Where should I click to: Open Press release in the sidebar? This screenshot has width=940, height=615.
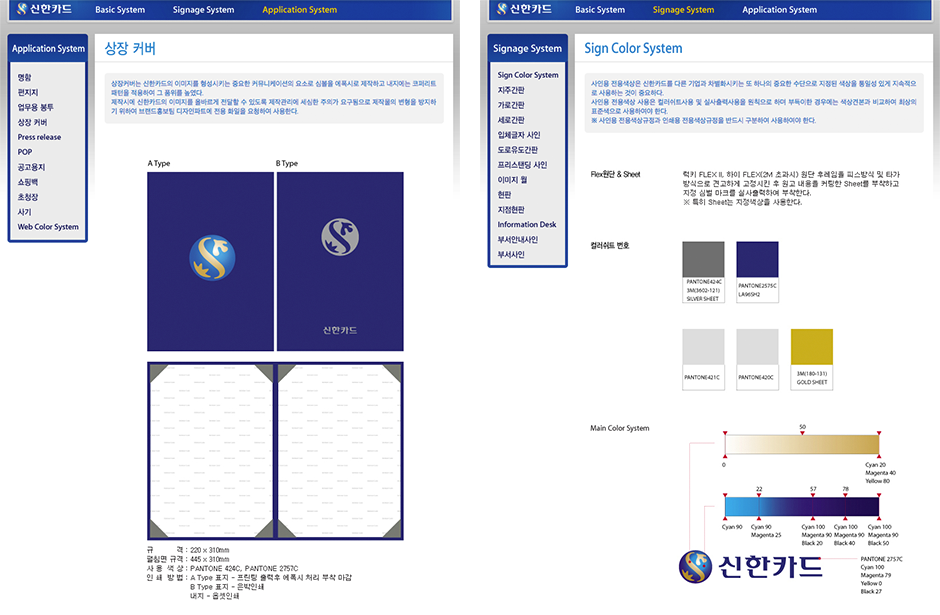click(x=39, y=137)
